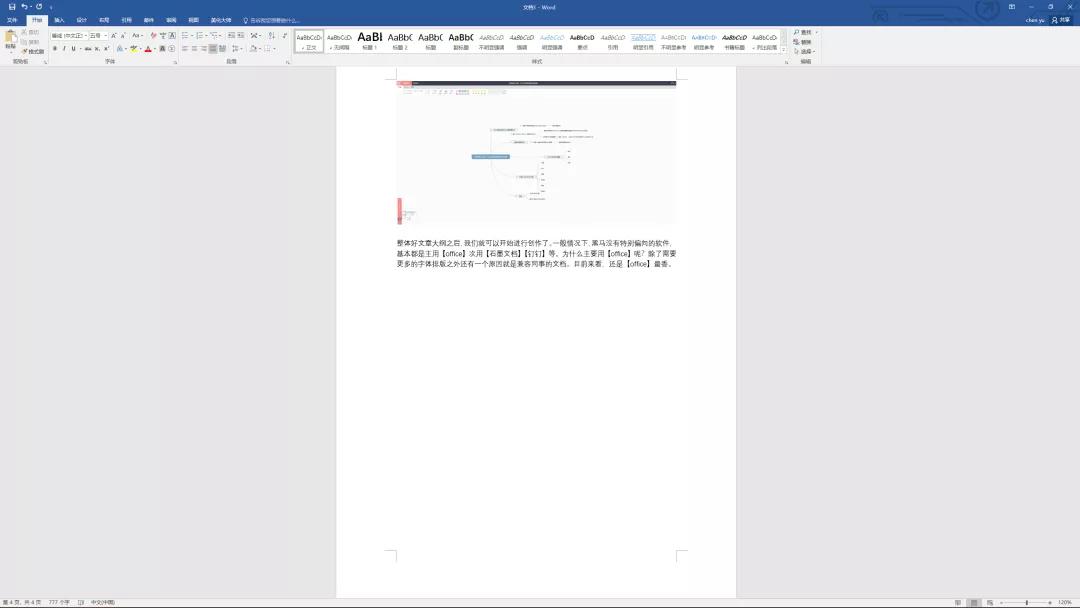Viewport: 1080px width, 608px height.
Task: Toggle Bold formatting
Action: coord(56,48)
